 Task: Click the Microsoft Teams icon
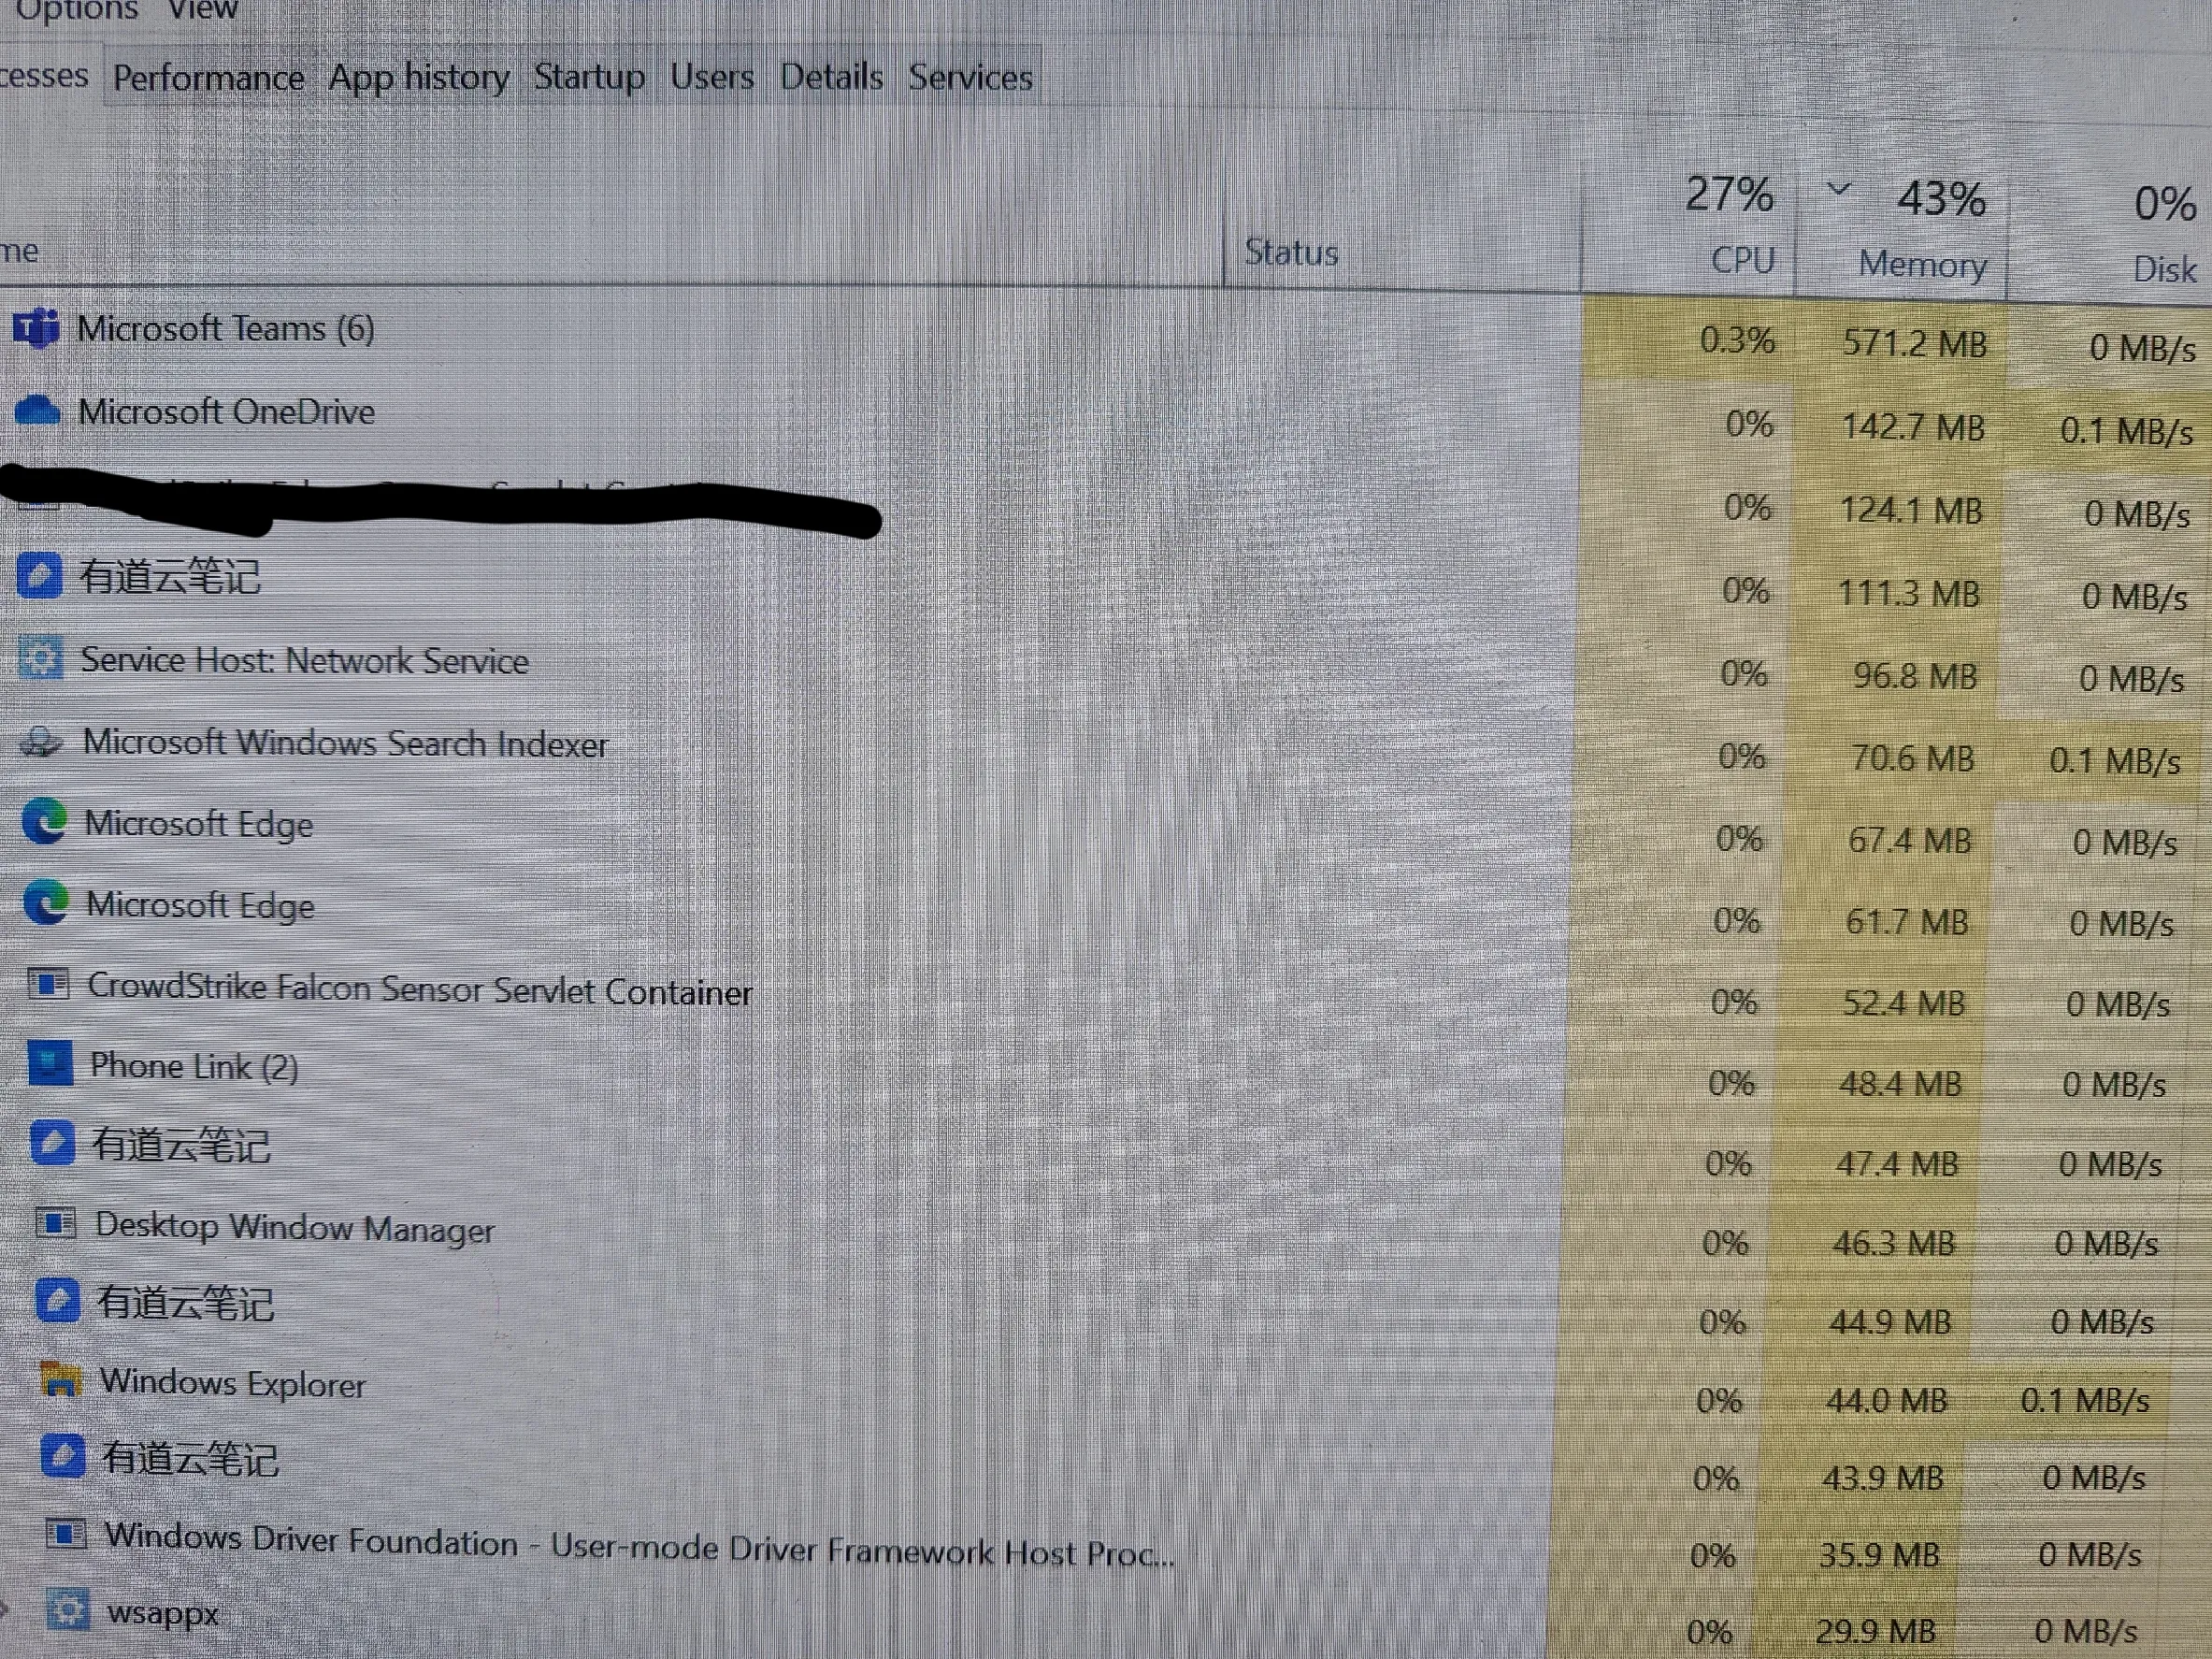point(36,328)
